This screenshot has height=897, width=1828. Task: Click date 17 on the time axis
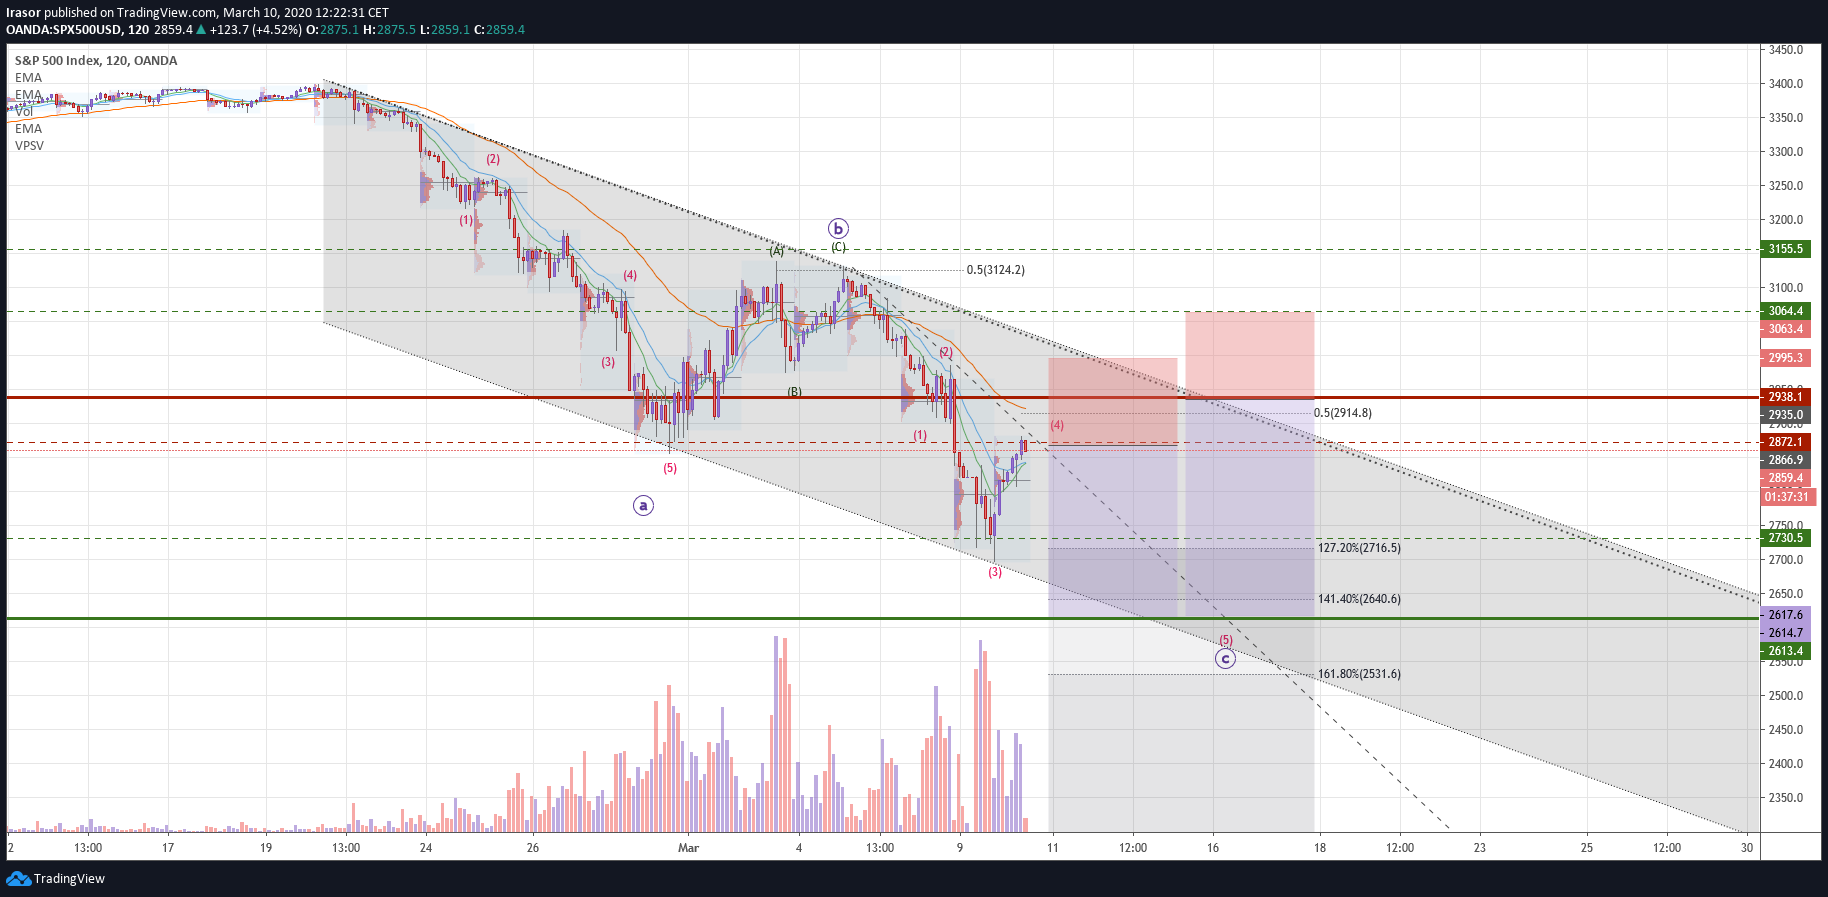[168, 848]
